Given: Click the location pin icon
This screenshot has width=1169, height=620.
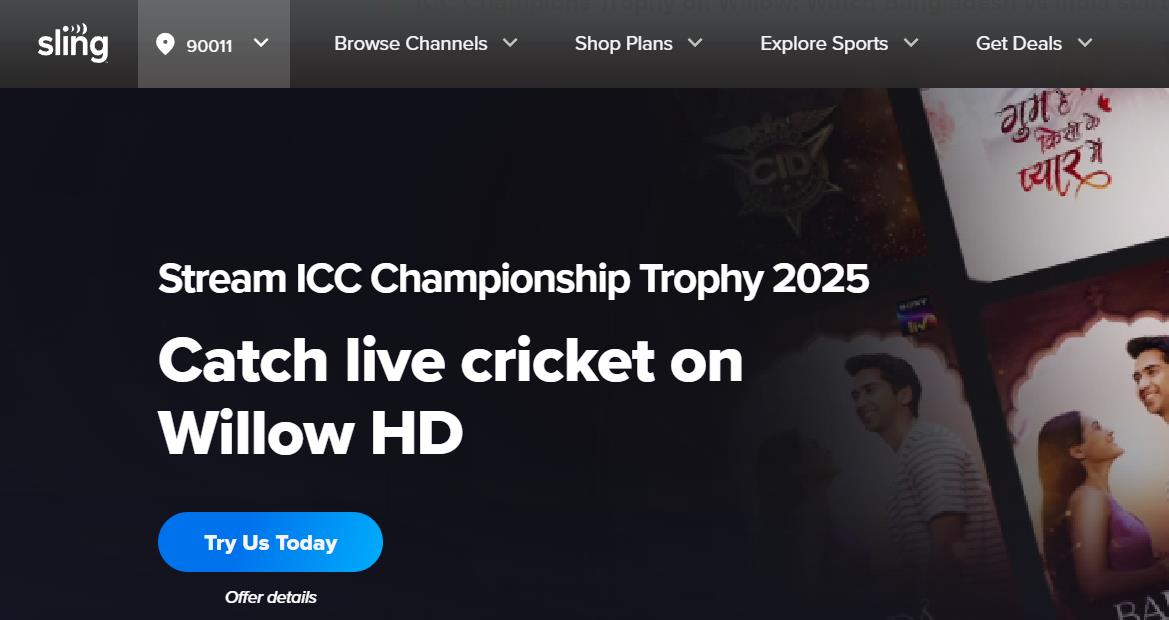Looking at the screenshot, I should point(165,44).
